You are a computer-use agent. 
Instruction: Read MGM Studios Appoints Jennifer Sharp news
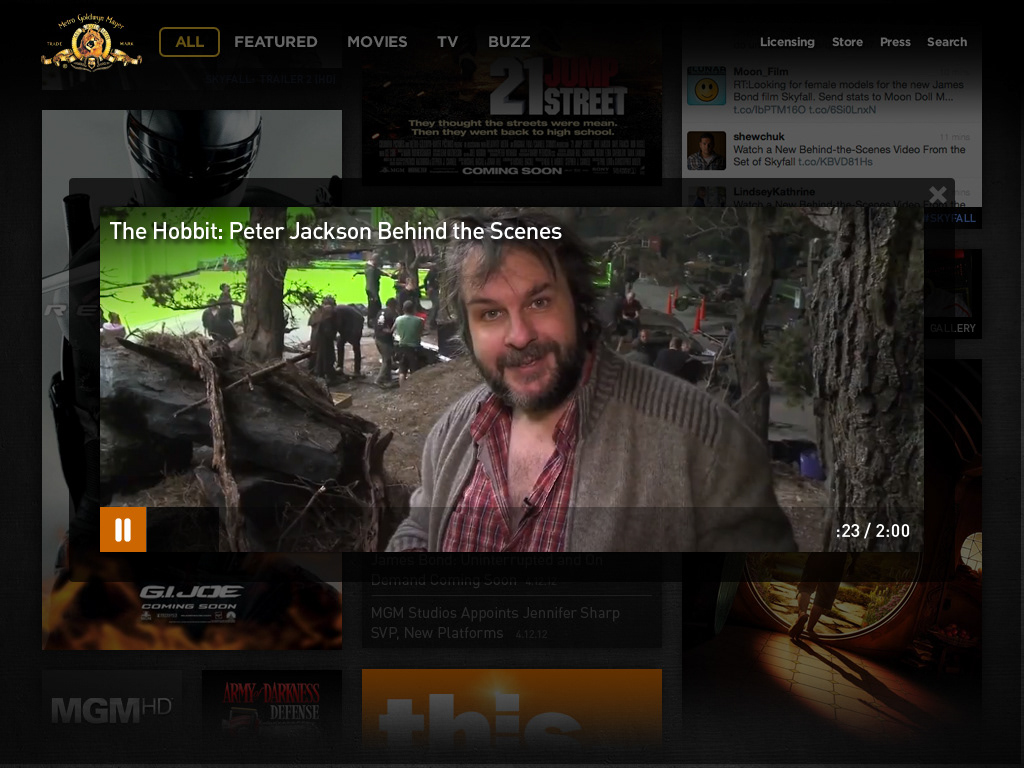point(495,622)
